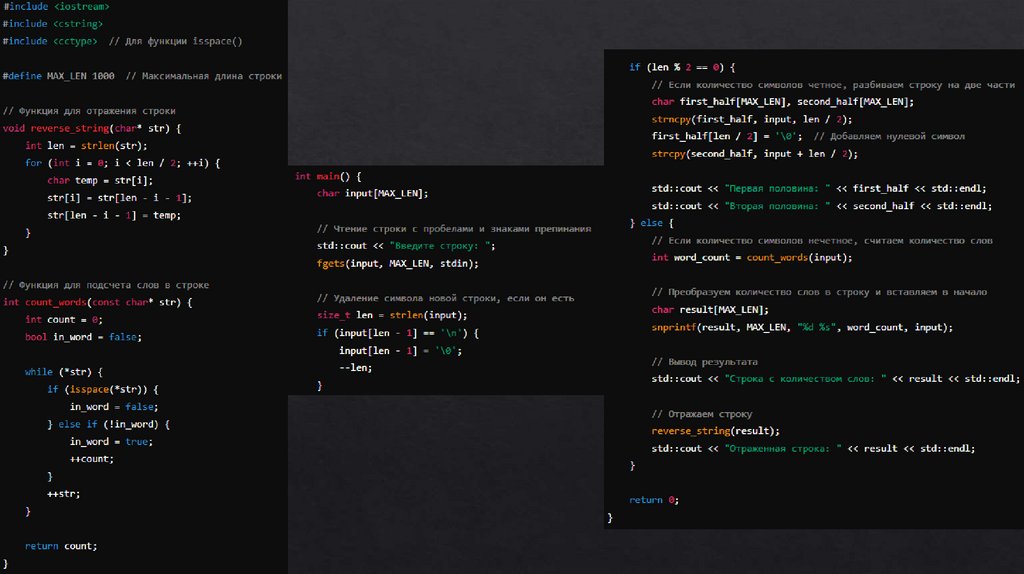1024x574 pixels.
Task: Click the ++count; statement
Action: point(92,459)
